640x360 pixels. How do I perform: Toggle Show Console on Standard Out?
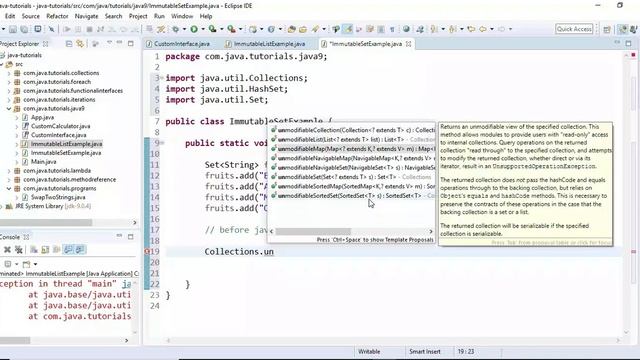tap(68, 249)
